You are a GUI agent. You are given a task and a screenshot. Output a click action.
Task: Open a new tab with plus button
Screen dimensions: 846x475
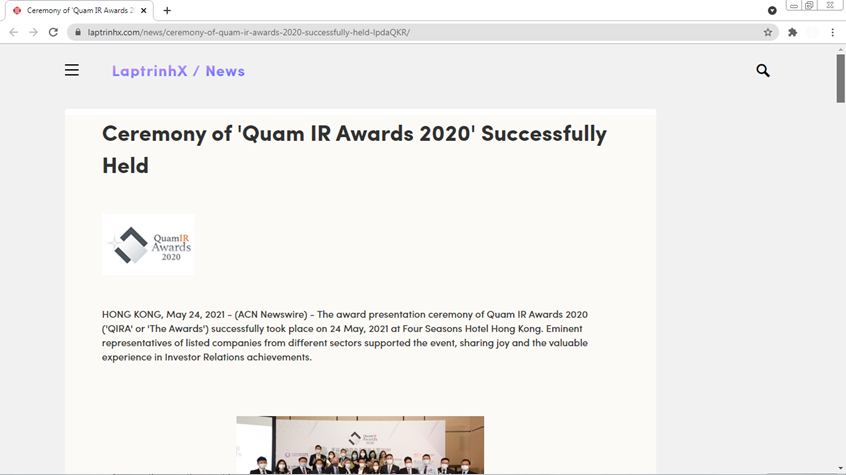(167, 10)
